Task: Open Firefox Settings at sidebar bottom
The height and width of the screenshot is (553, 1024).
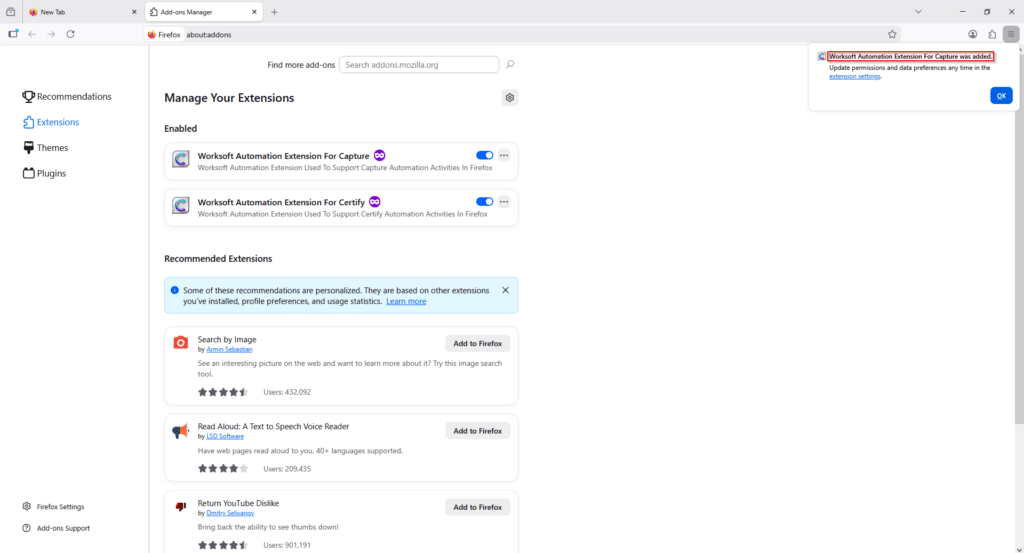Action: tap(54, 507)
